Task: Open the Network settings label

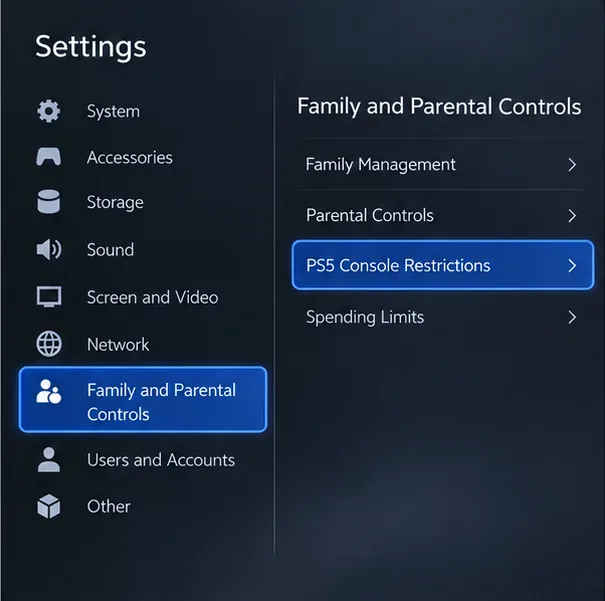Action: pos(118,344)
